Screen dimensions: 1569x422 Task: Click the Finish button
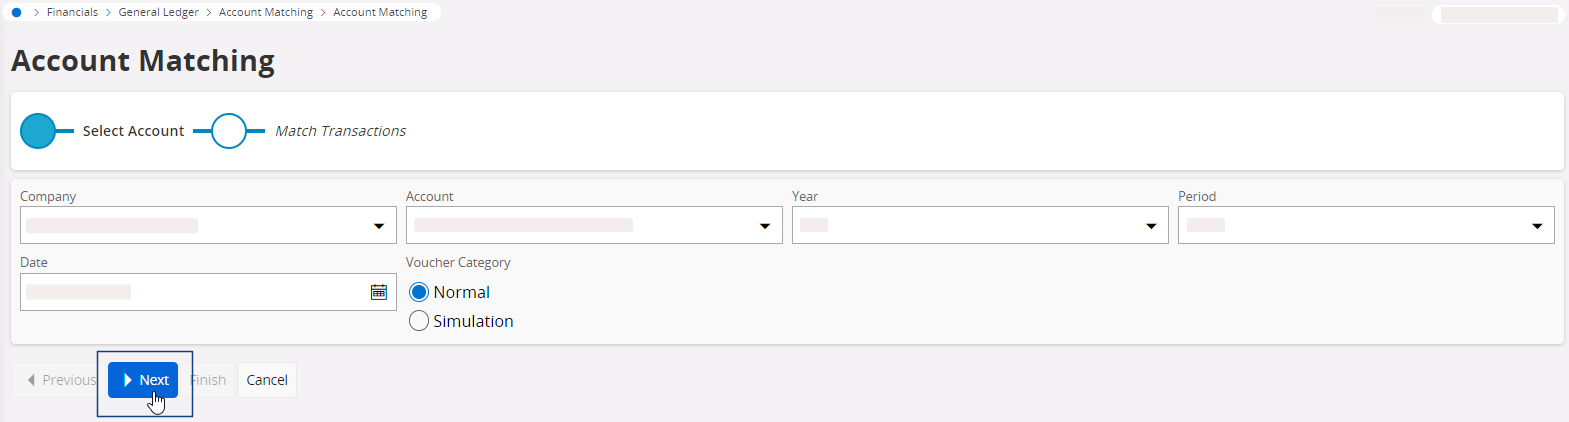click(209, 380)
